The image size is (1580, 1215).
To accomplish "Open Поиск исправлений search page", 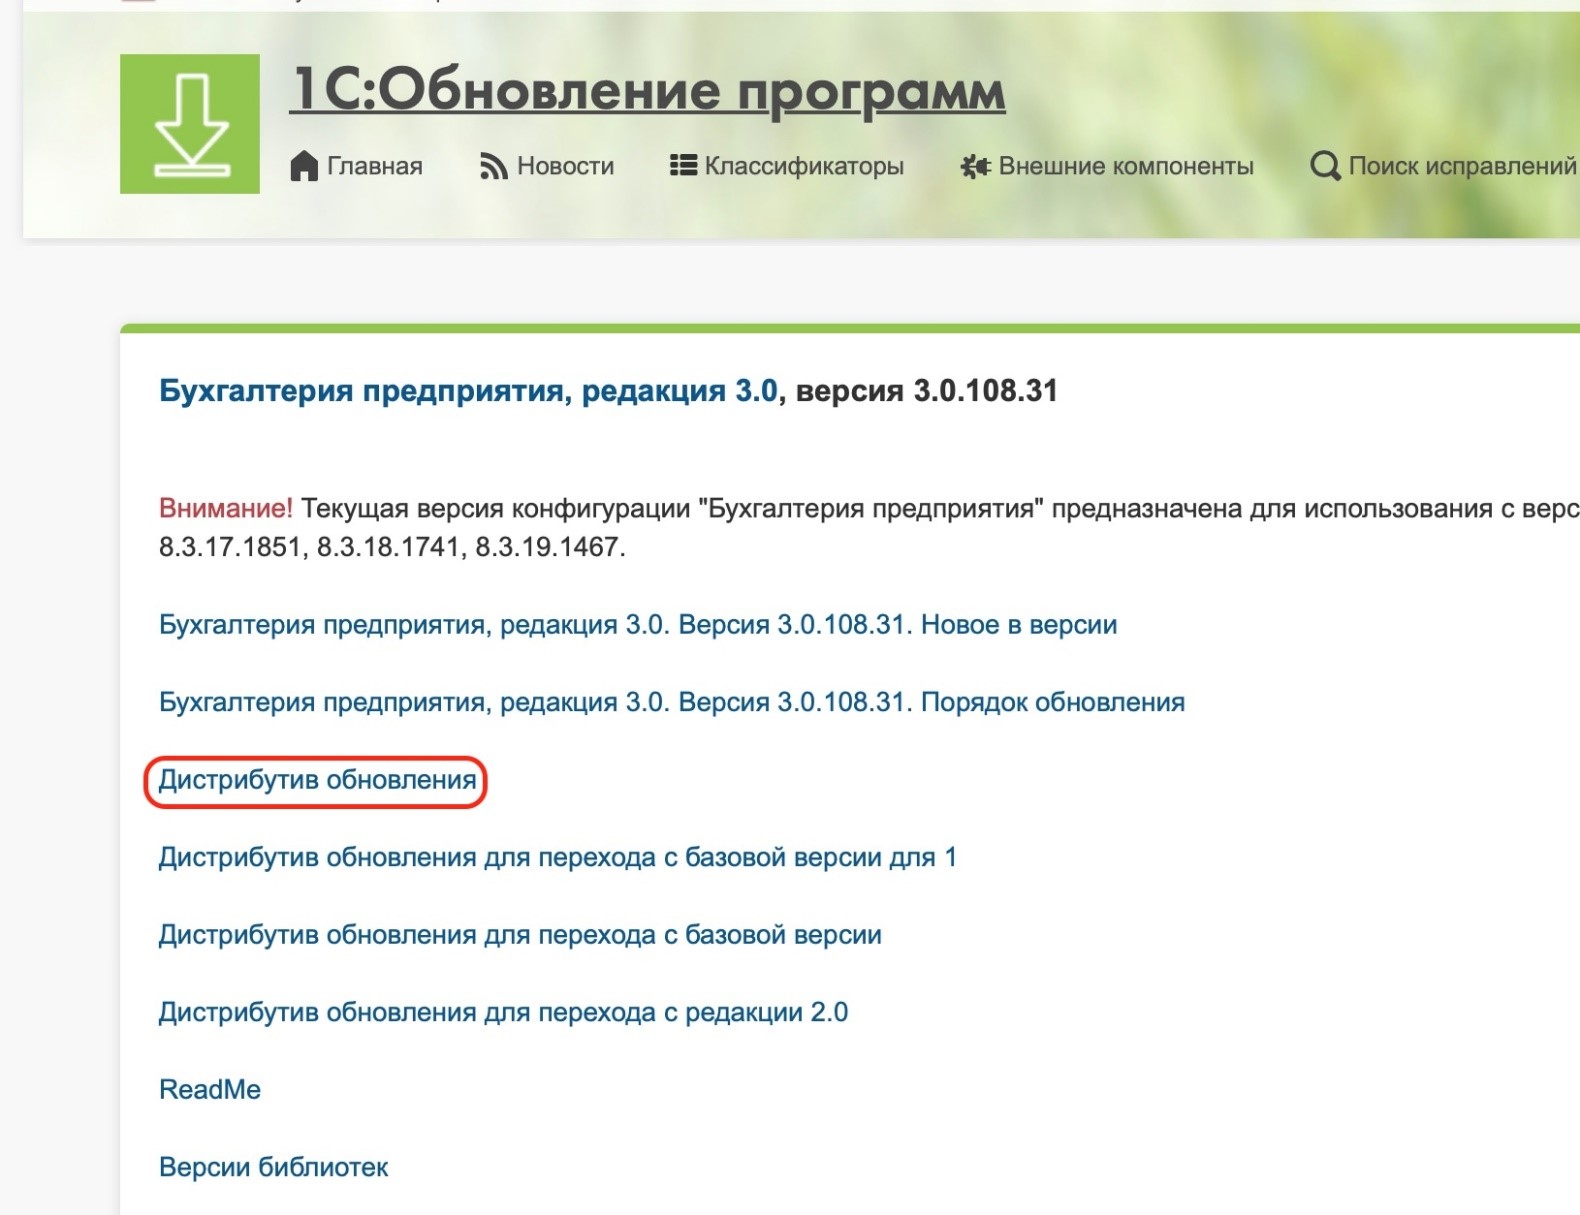I will 1462,166.
